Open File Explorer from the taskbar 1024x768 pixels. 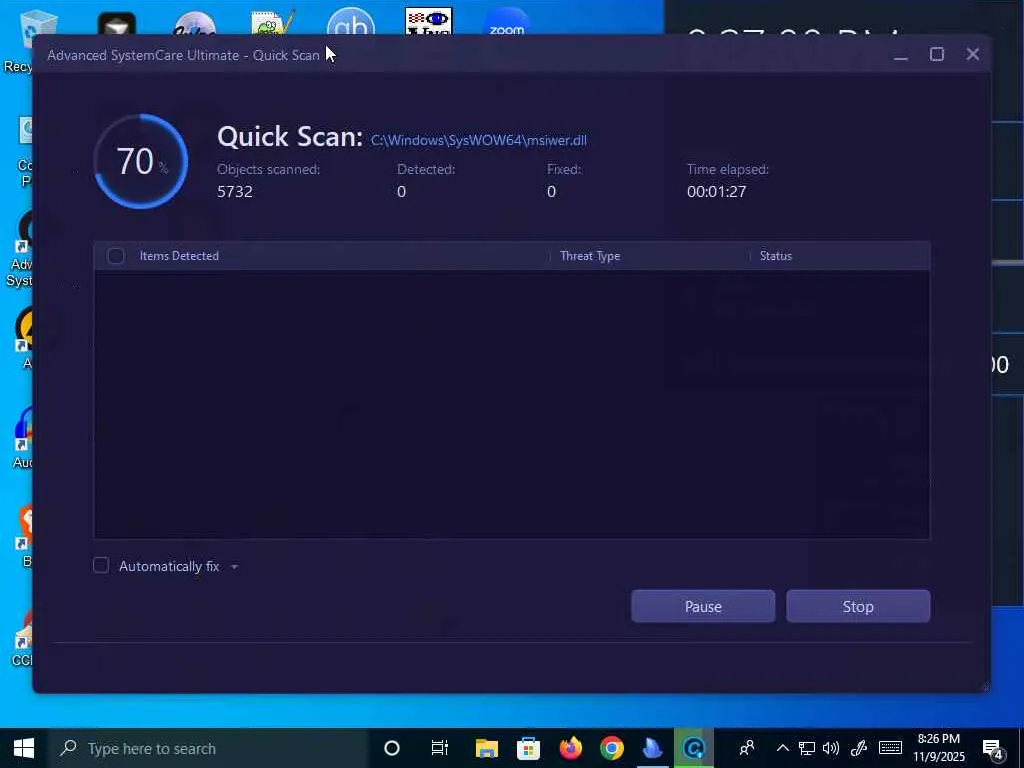[487, 748]
